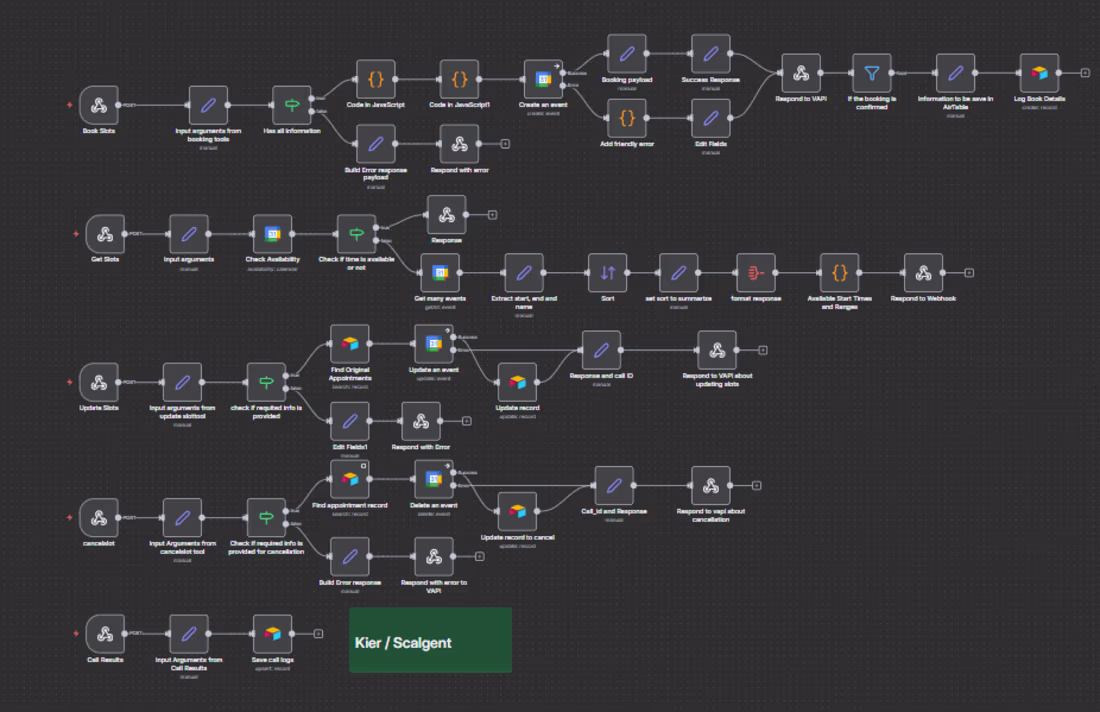
Task: Select the 'Respond with error' node
Action: (x=460, y=144)
